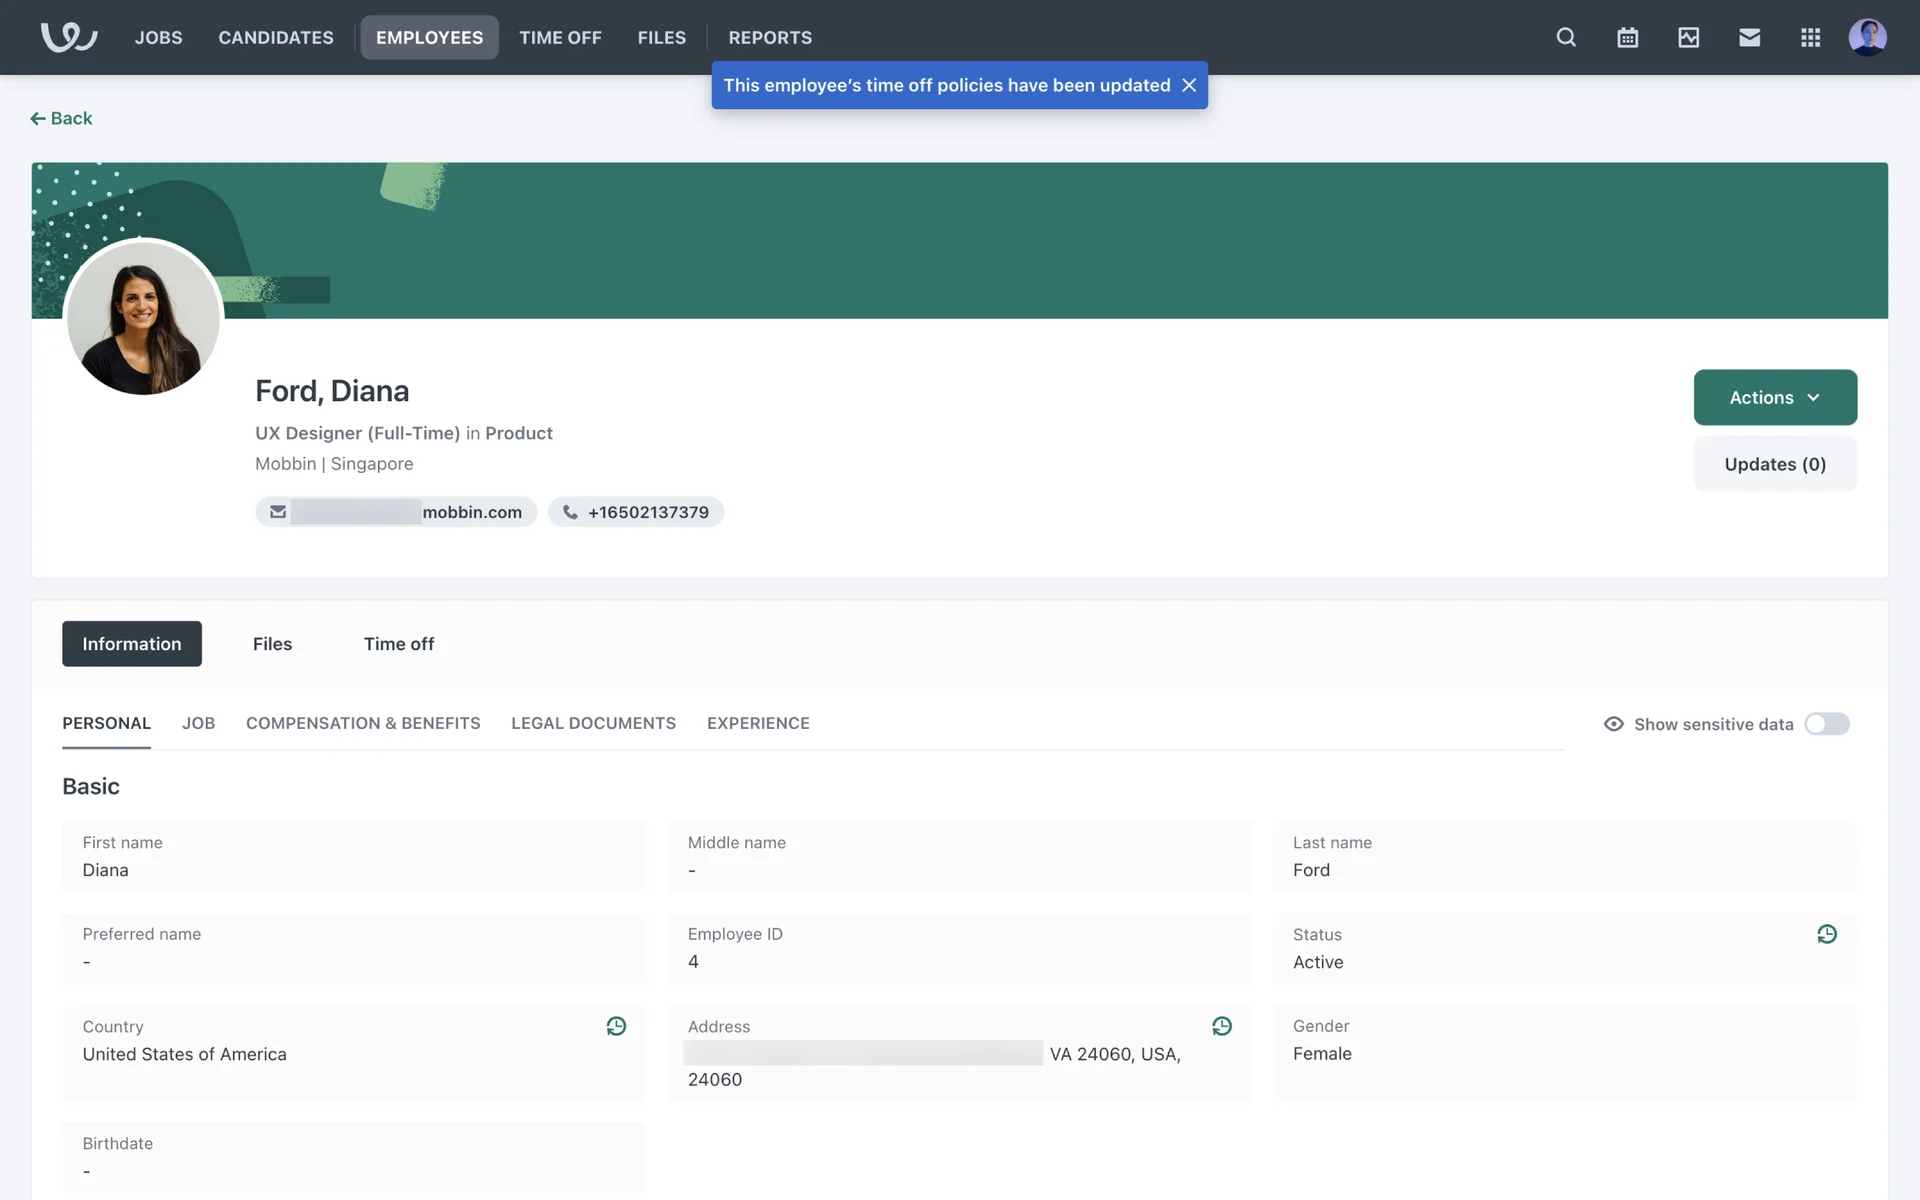Go back using the Back link
The height and width of the screenshot is (1200, 1920).
[x=61, y=118]
